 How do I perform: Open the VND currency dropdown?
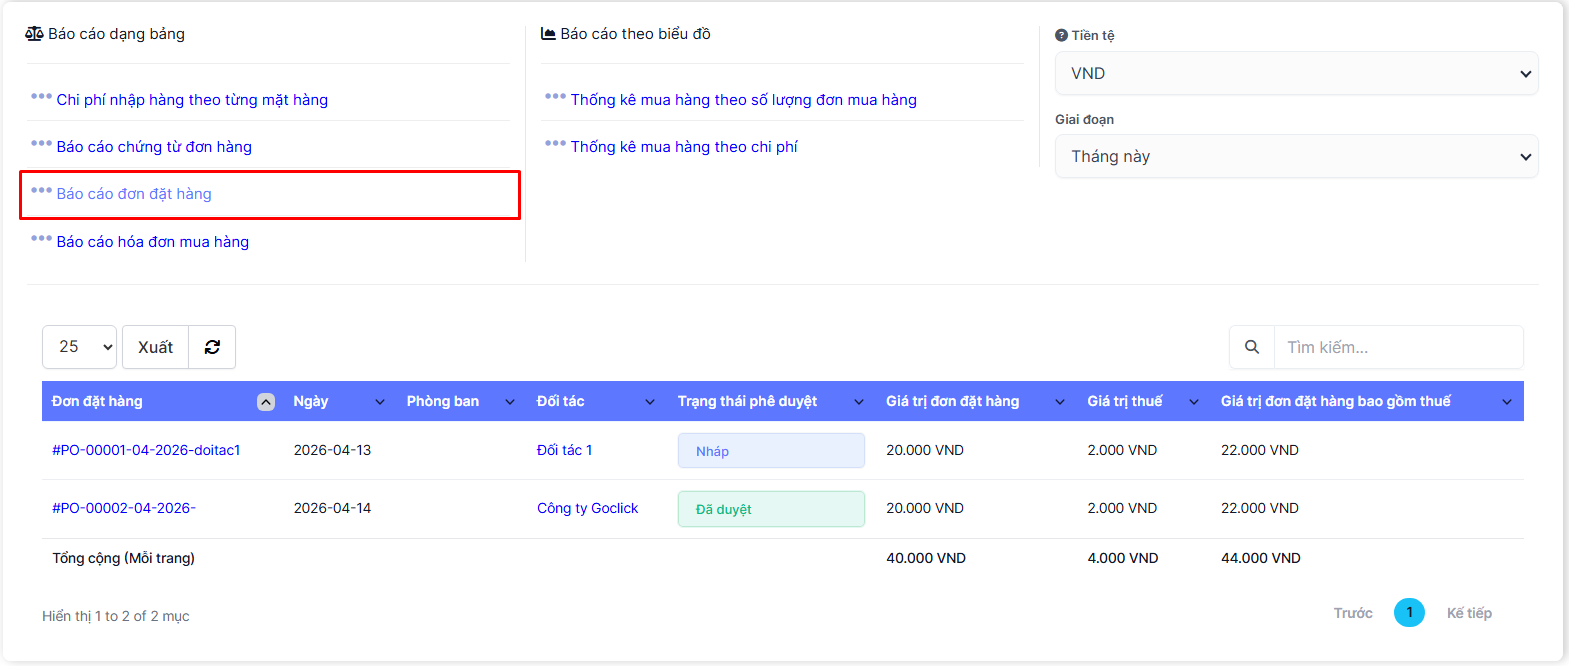coord(1296,73)
